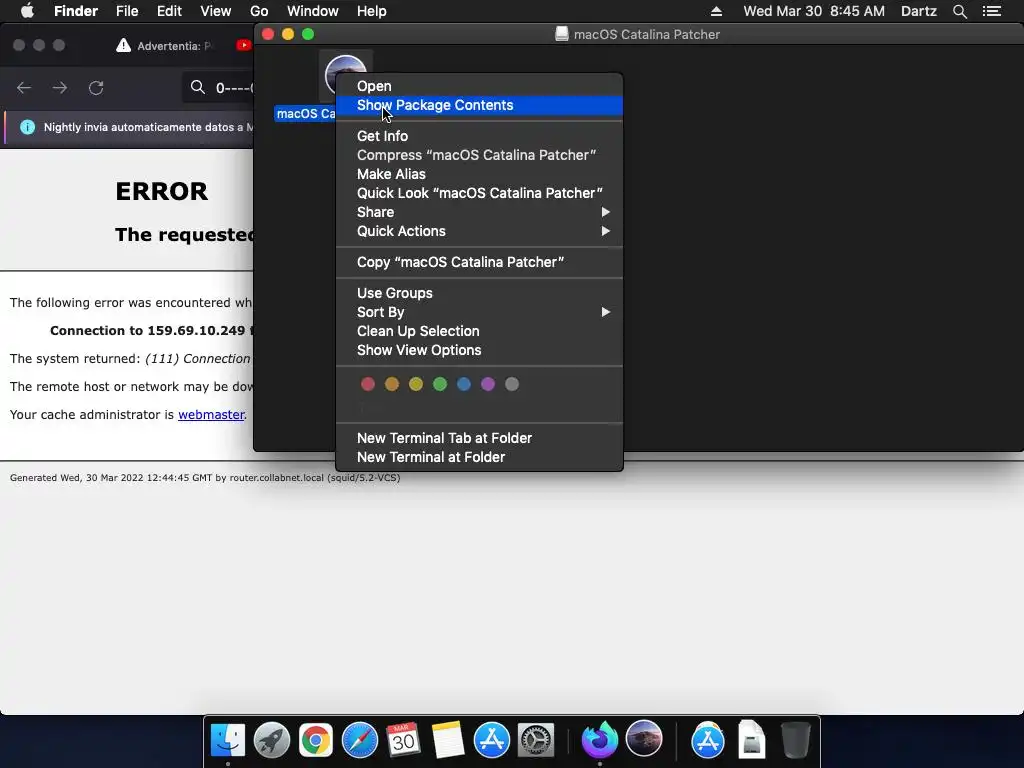The height and width of the screenshot is (768, 1024).
Task: Open Spotlight search in menu bar
Action: coord(959,11)
